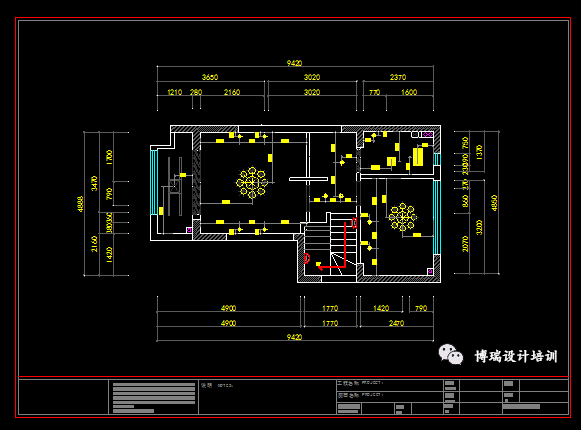Click the 说明 NOTES field in title block
Image resolution: width=581 pixels, height=430 pixels.
click(267, 396)
